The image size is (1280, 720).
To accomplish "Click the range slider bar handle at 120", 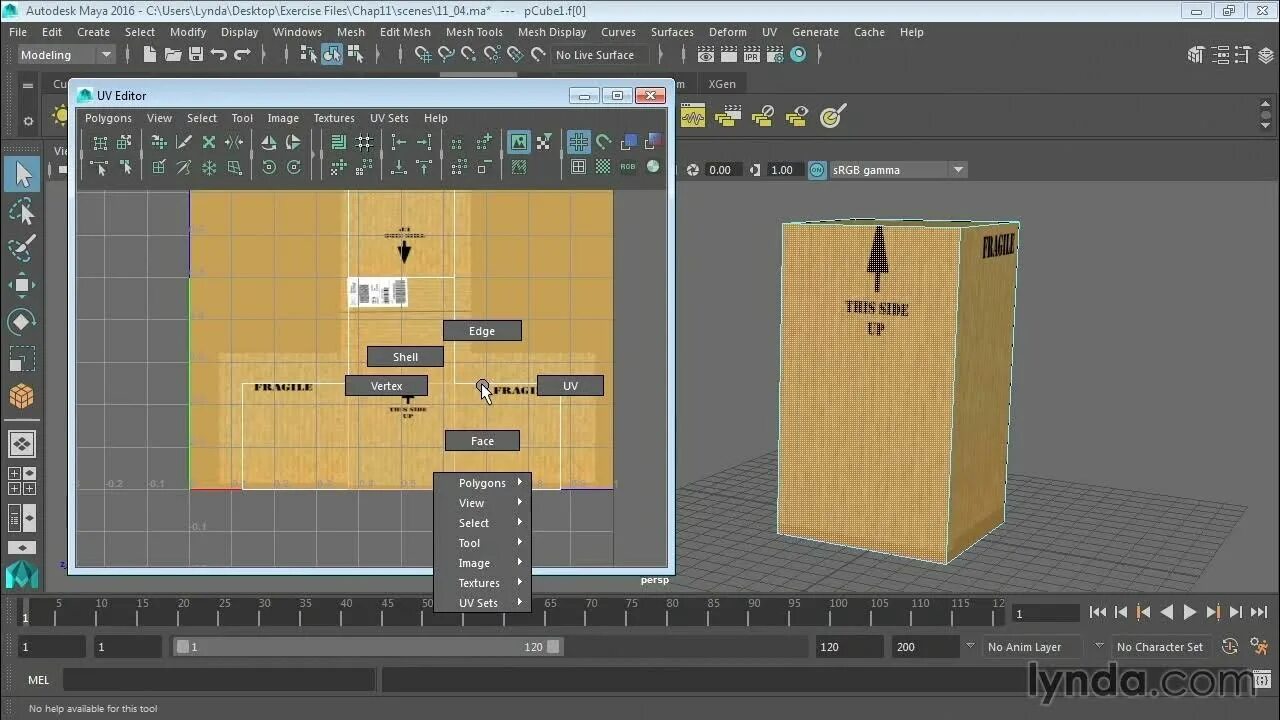I will pos(553,647).
